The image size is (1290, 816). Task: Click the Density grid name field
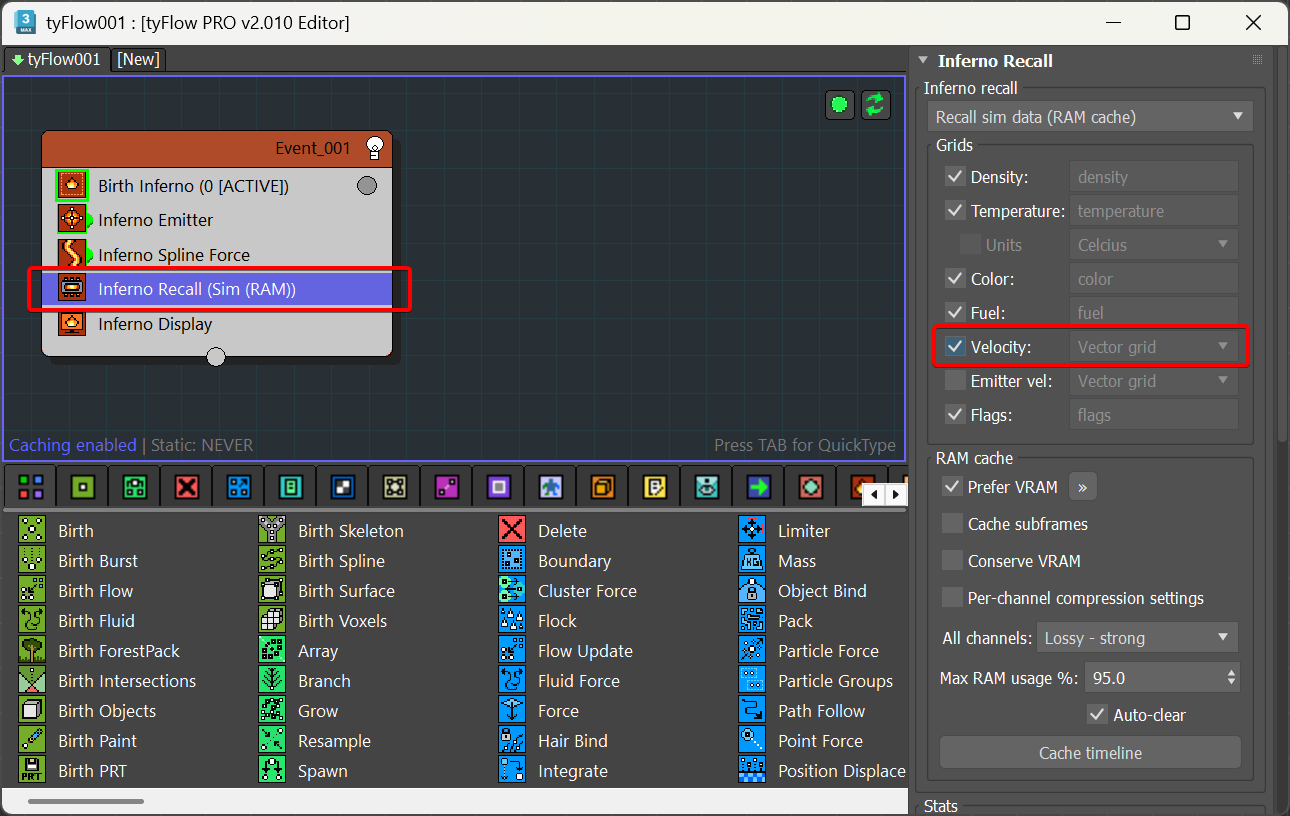coord(1154,177)
